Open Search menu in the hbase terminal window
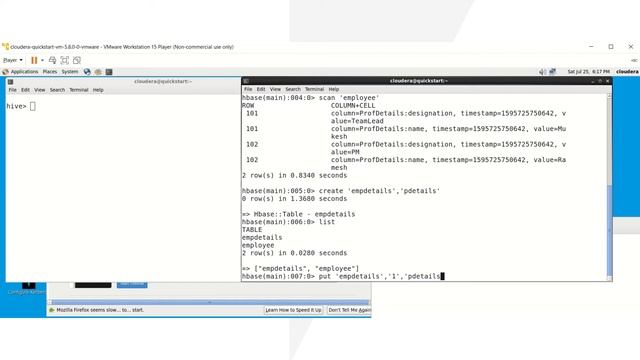This screenshot has height=360, width=640. coord(293,89)
